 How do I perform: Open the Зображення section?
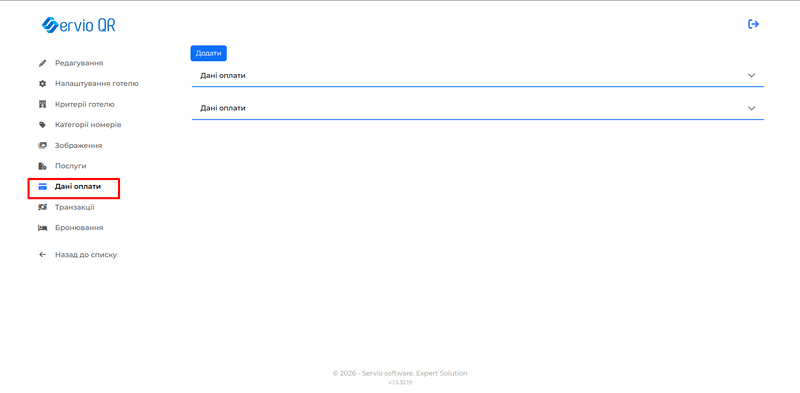click(x=79, y=145)
